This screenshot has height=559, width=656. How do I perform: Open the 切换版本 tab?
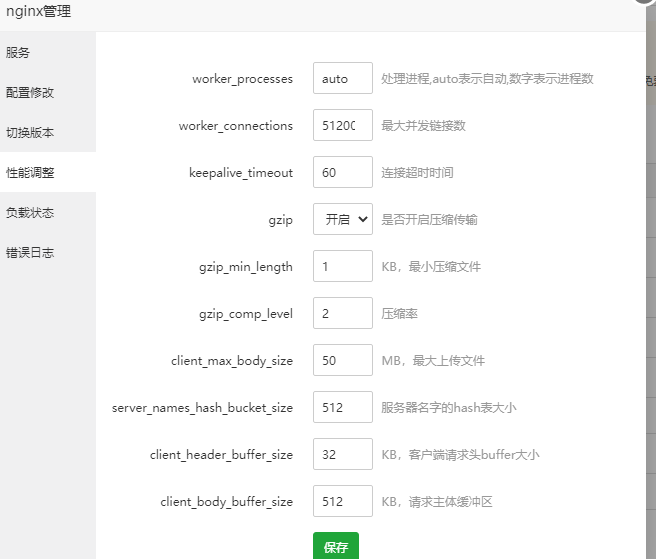pos(48,133)
